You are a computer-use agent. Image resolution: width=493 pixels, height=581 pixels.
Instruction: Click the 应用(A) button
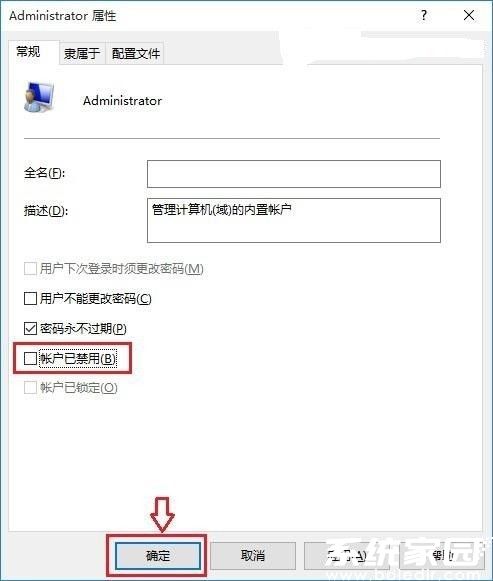pyautogui.click(x=347, y=556)
